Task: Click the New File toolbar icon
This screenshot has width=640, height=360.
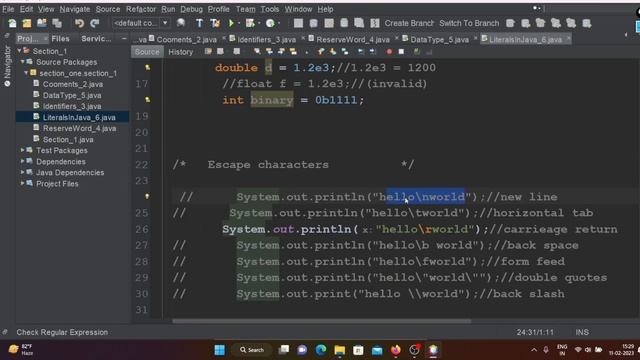Action: click(12, 23)
